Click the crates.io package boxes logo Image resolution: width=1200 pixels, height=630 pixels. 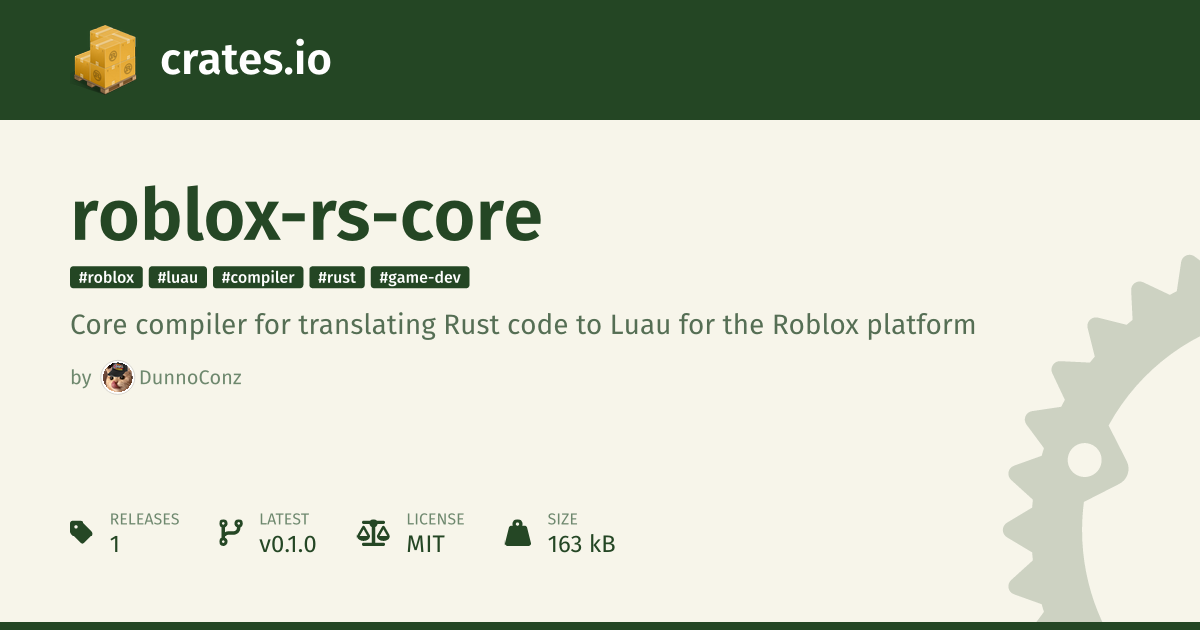point(104,59)
